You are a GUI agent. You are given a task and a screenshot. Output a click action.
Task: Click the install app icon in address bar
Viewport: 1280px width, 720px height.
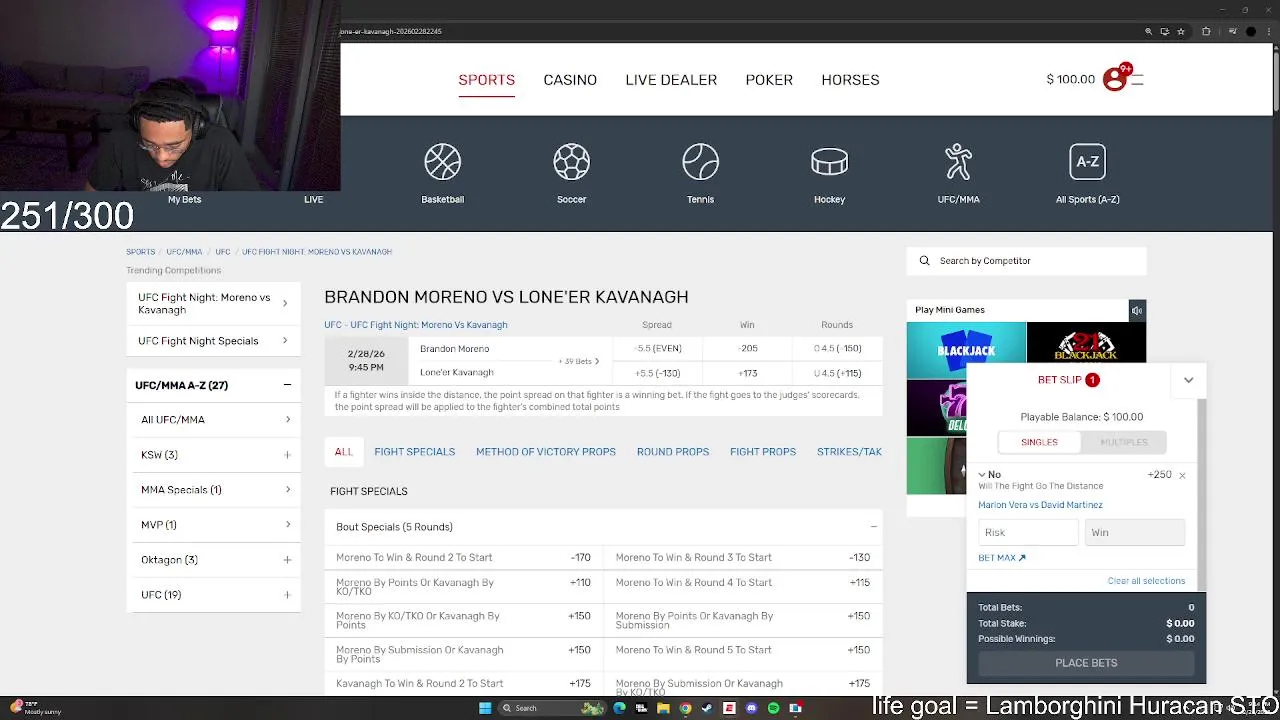point(1165,31)
